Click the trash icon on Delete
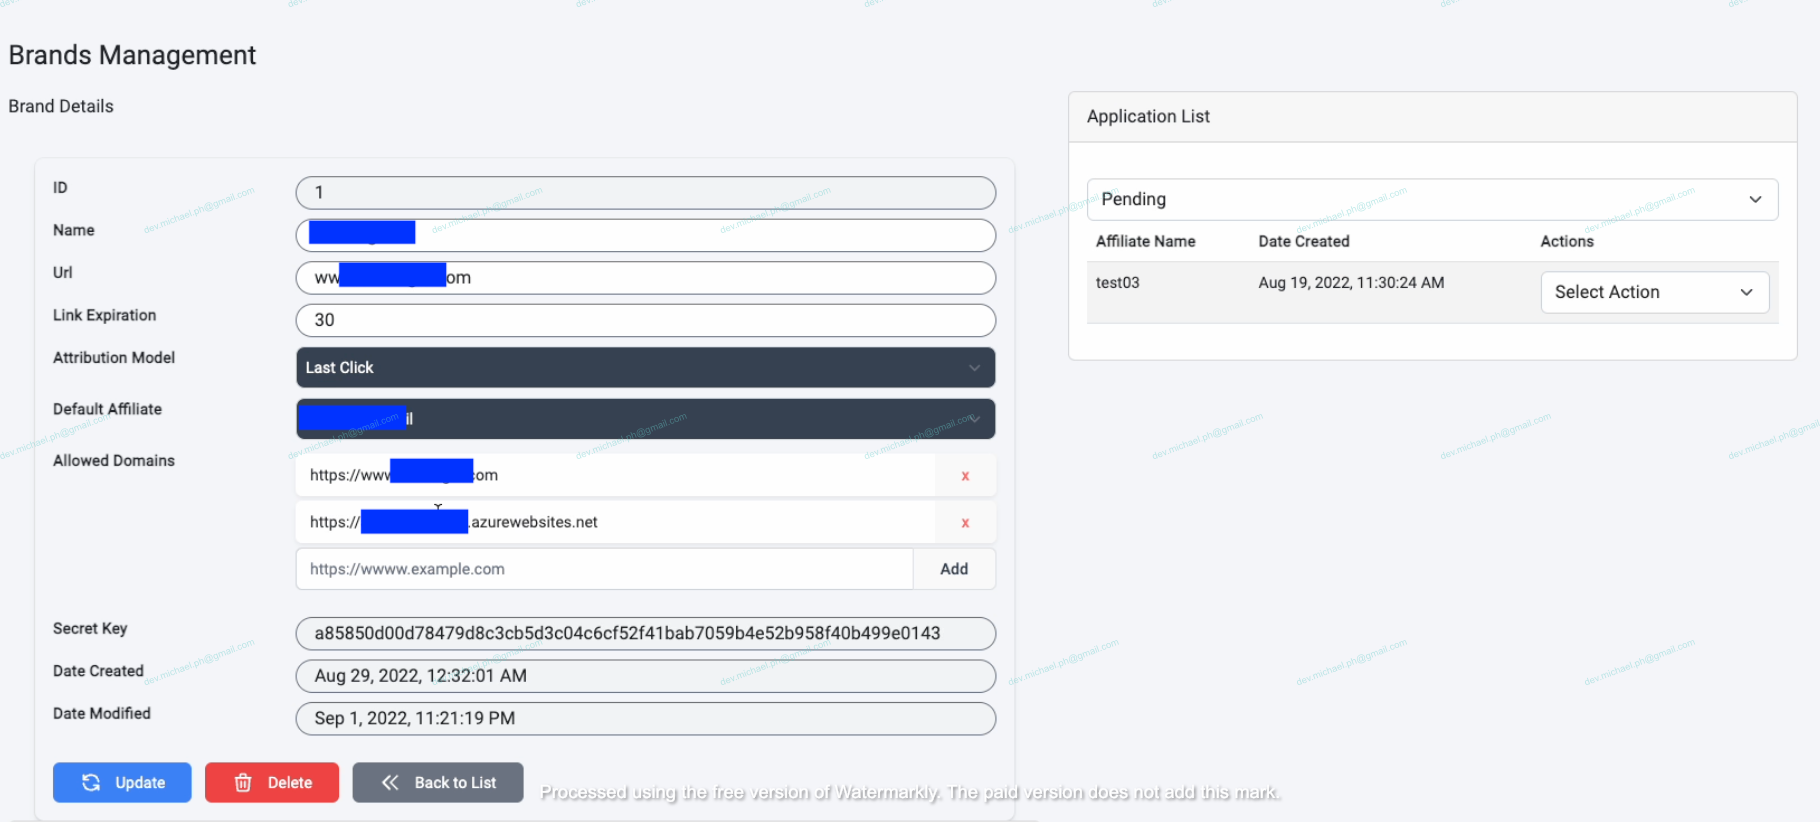This screenshot has width=1820, height=822. click(x=243, y=782)
